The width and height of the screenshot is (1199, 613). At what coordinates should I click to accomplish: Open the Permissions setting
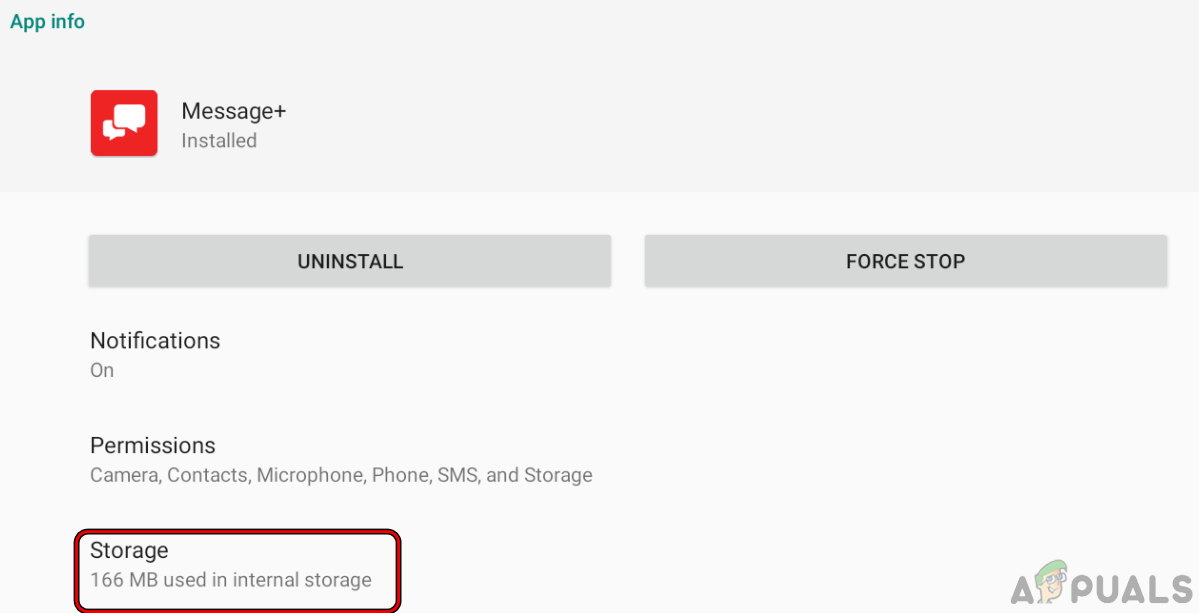click(152, 446)
